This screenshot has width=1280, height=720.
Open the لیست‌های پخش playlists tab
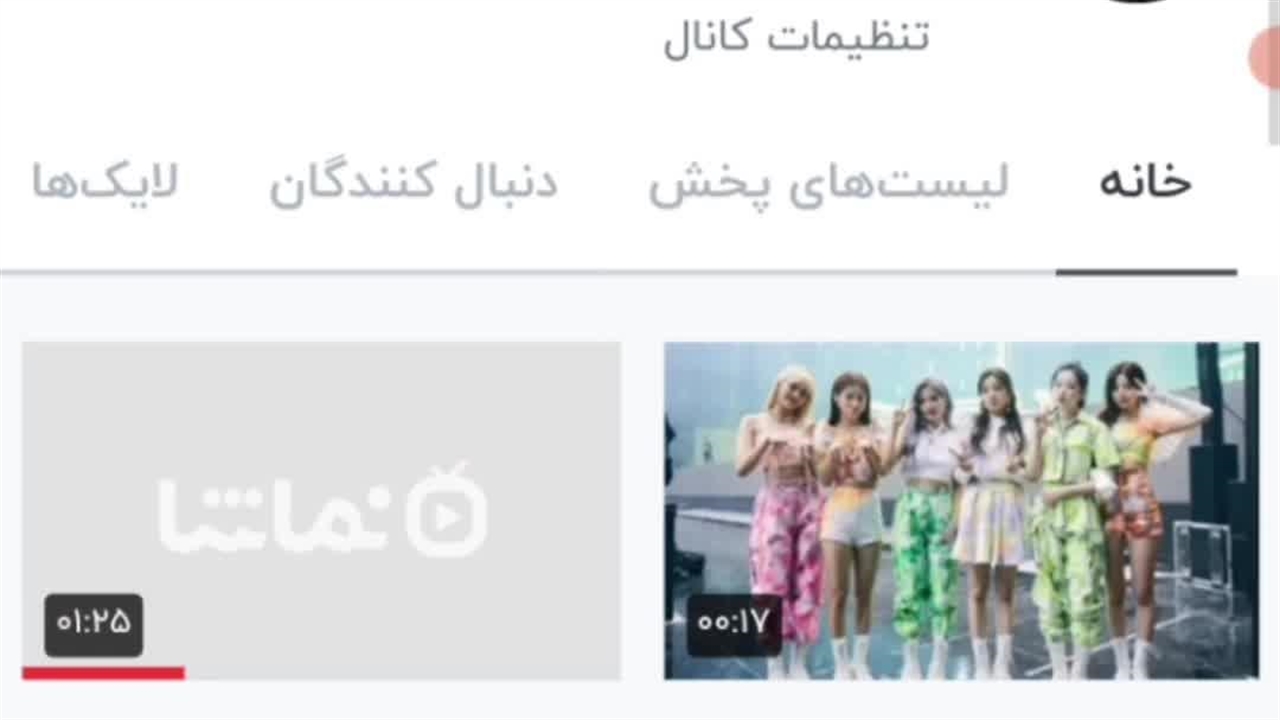pos(829,183)
